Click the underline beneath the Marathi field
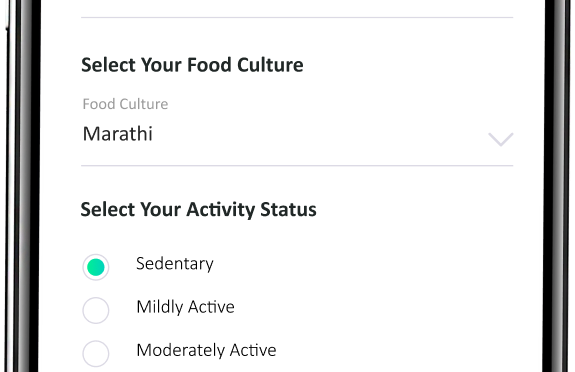The width and height of the screenshot is (575, 372). 297,165
